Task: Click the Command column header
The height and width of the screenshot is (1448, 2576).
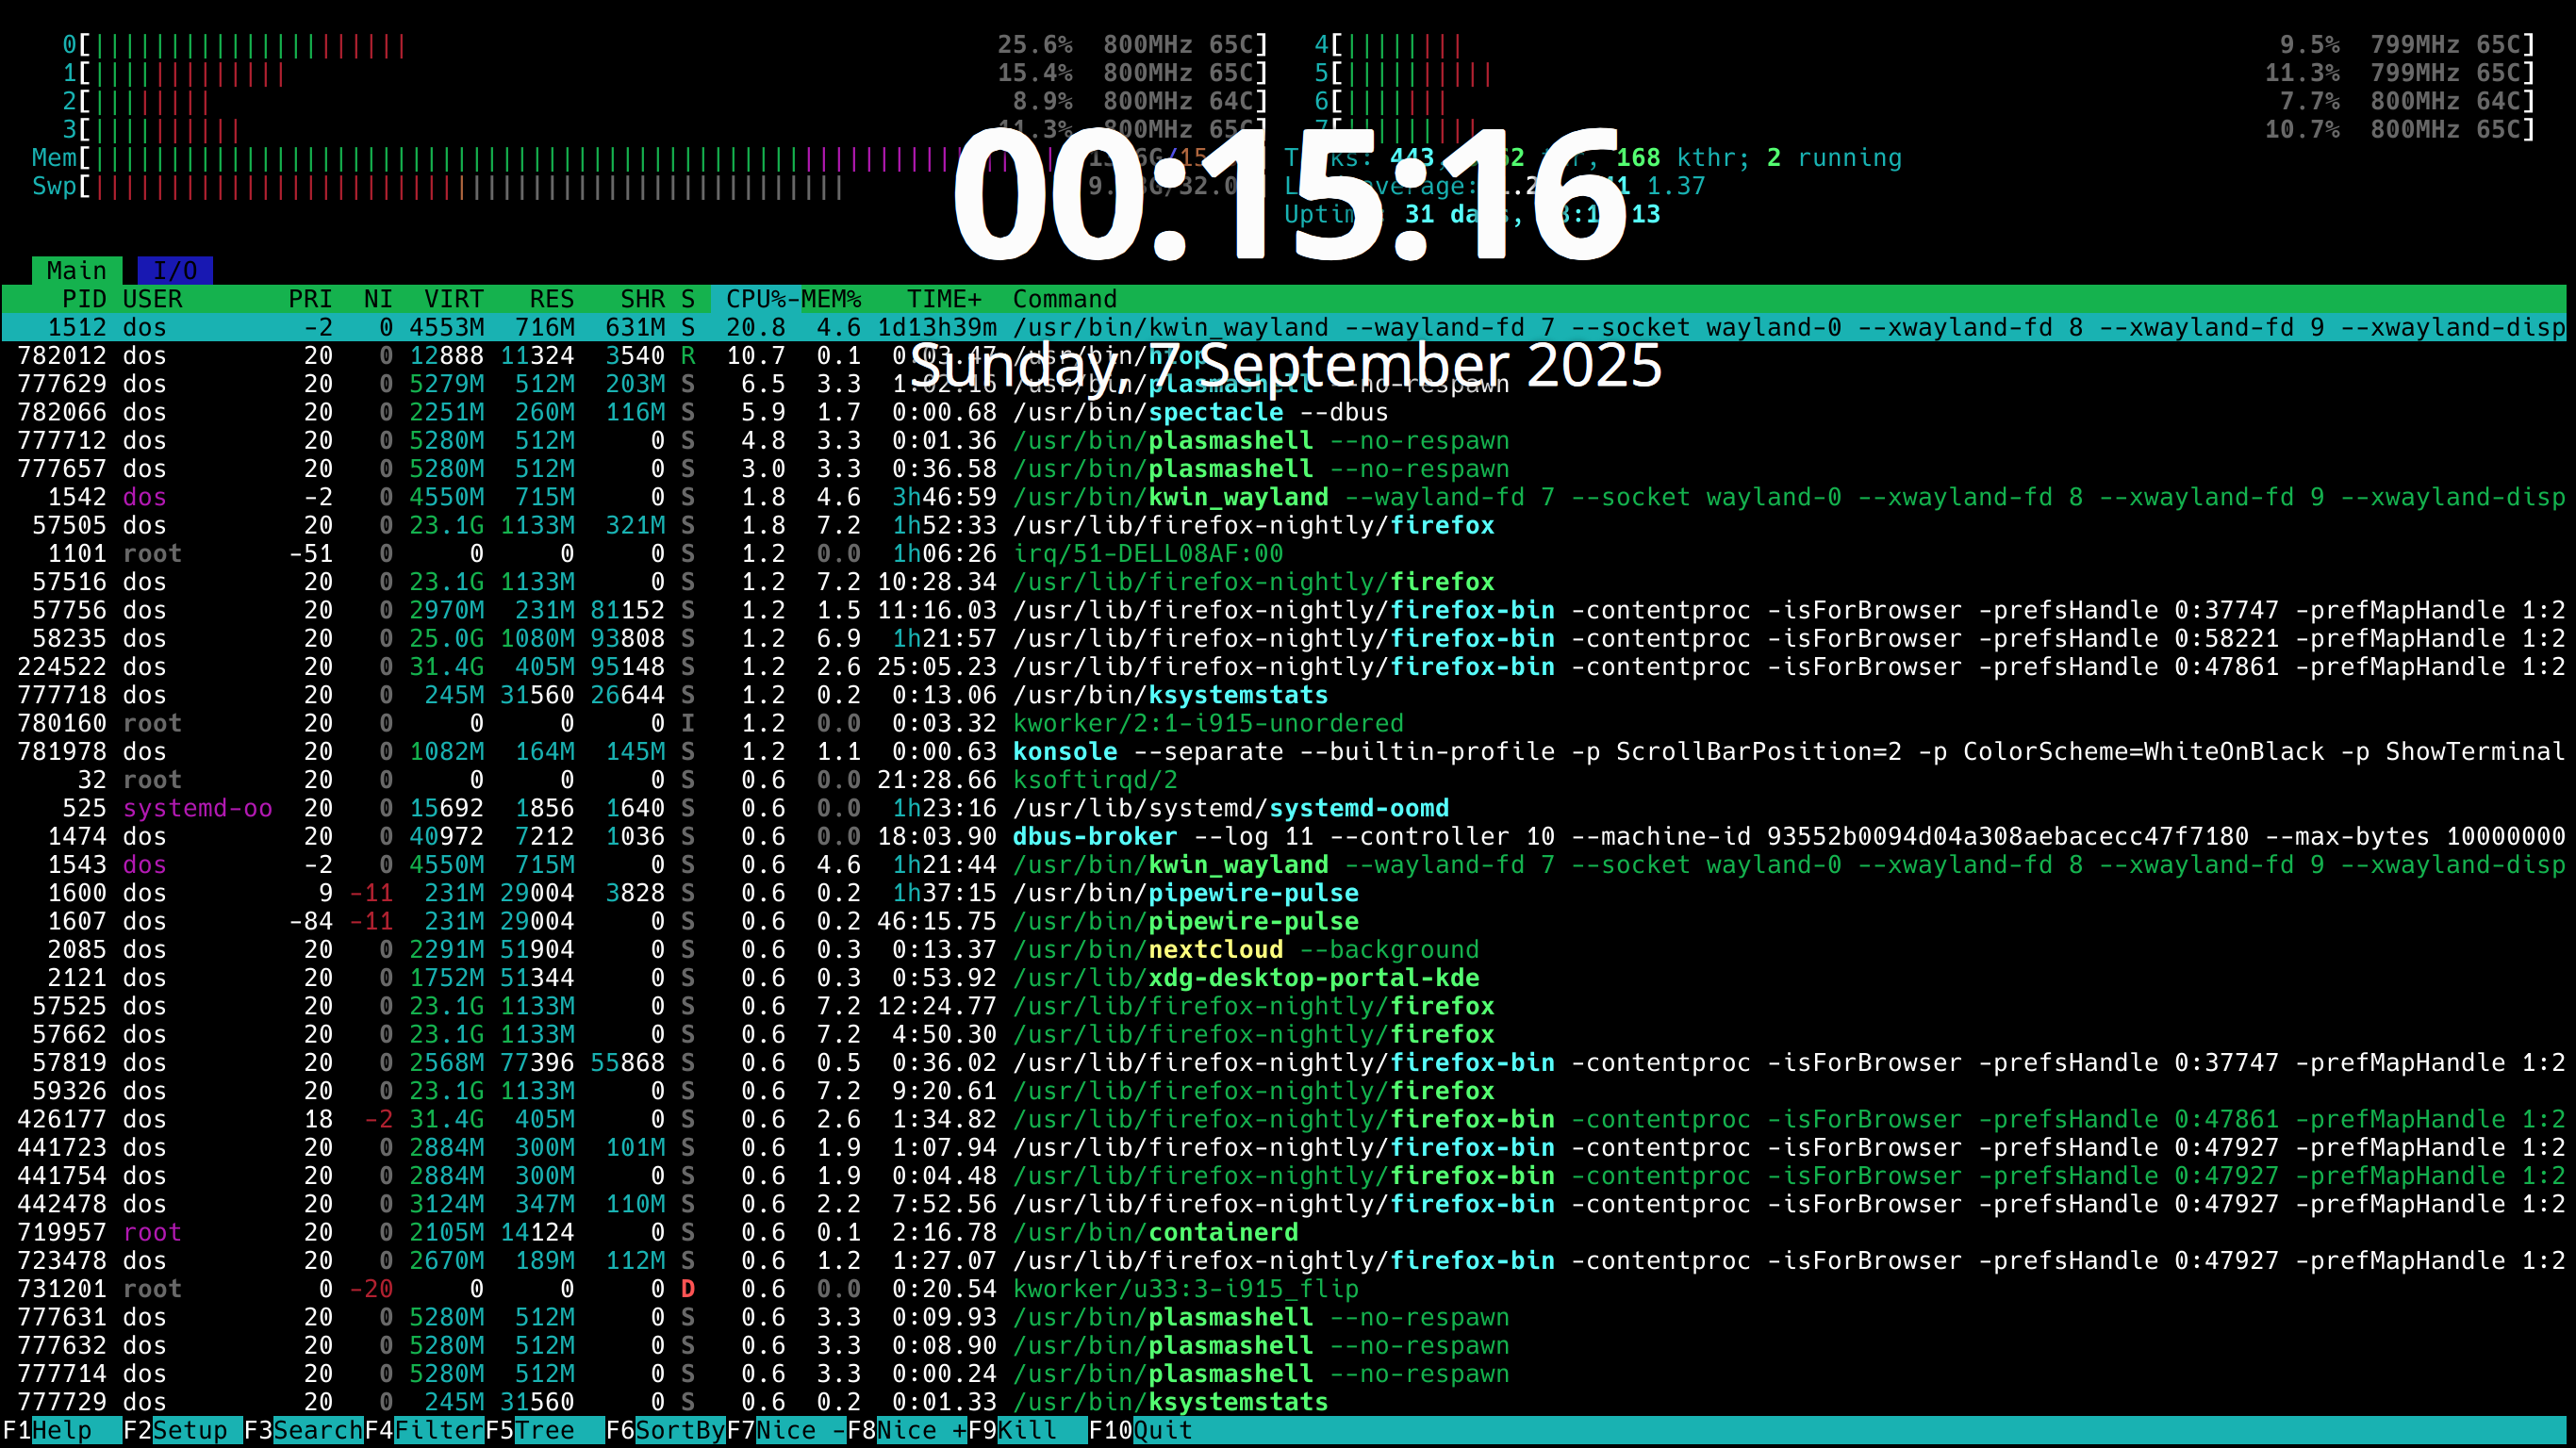Action: (1065, 299)
